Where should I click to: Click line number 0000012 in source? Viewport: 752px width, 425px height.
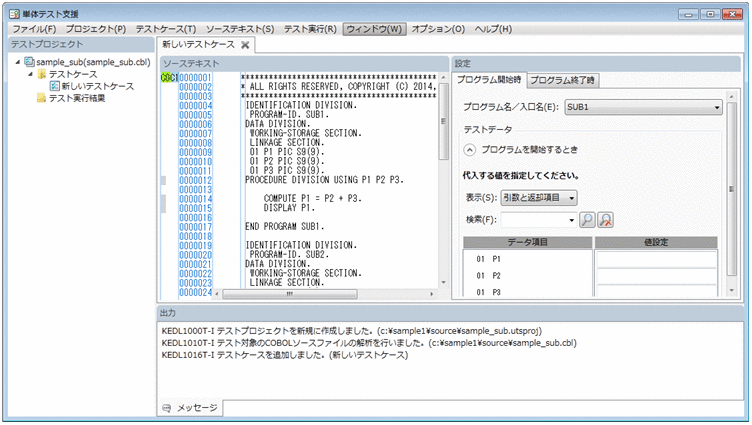tap(195, 180)
